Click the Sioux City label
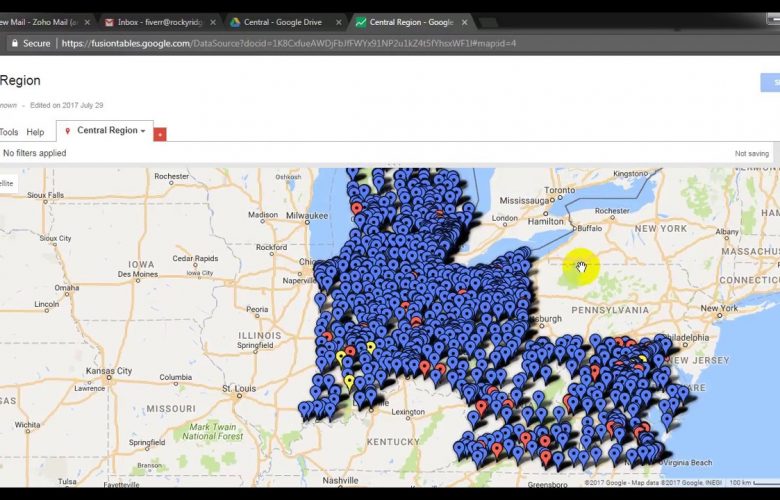Viewport: 780px width, 500px height. 55,238
